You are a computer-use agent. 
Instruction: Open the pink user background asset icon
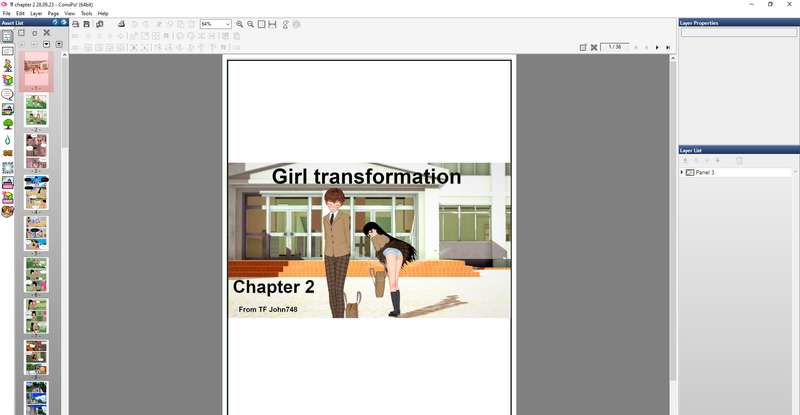click(7, 182)
